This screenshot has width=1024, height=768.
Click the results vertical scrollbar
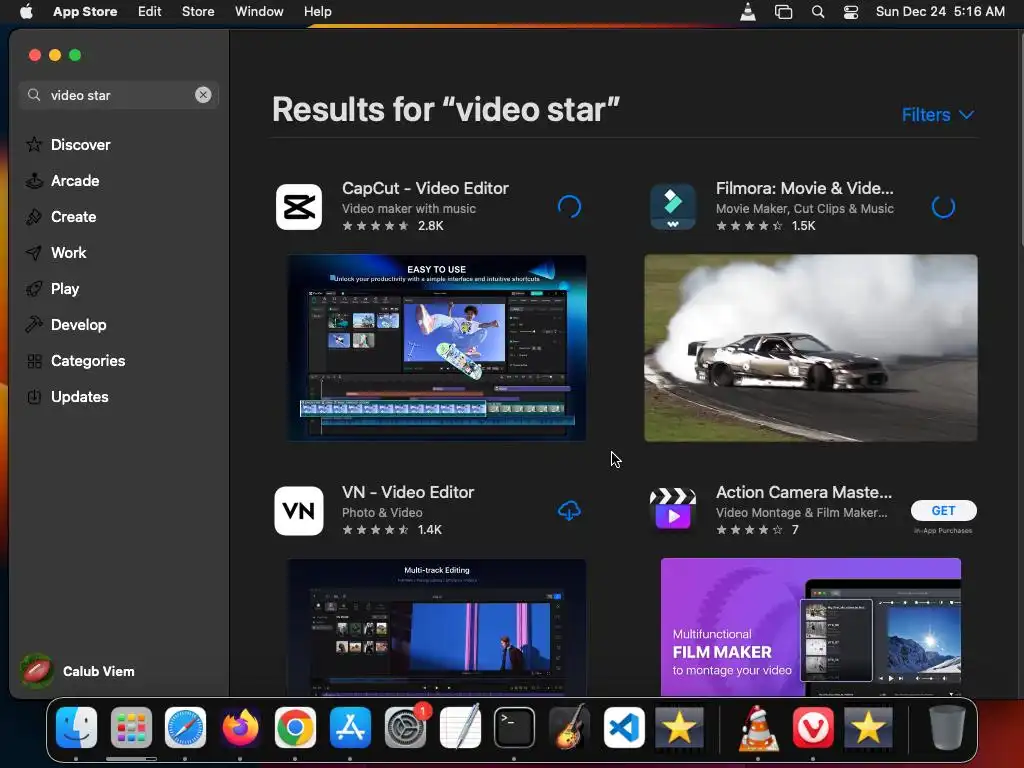click(x=1021, y=140)
